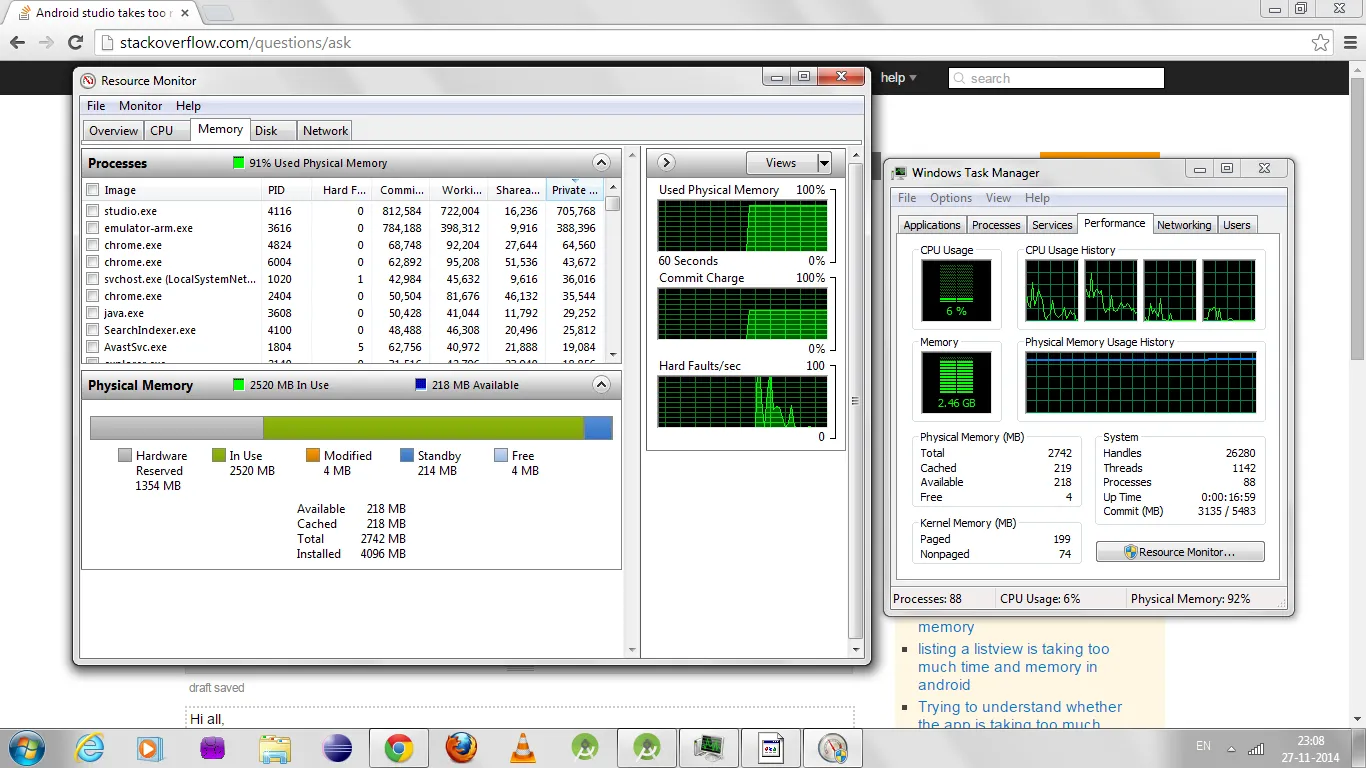Open Firefox from the taskbar

coord(461,748)
